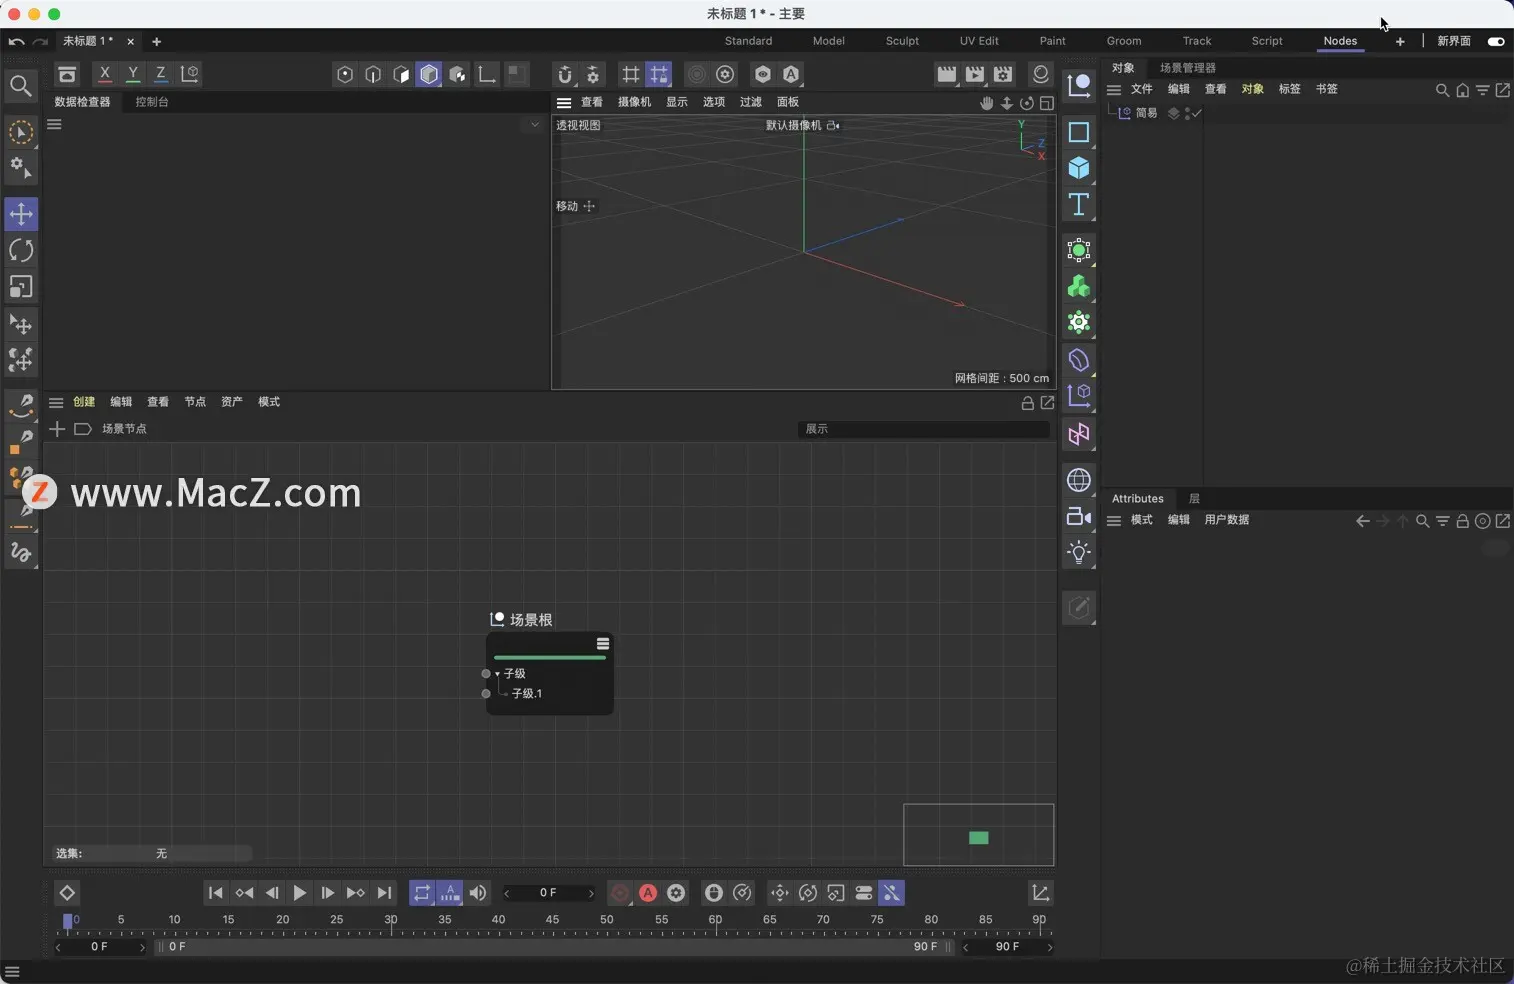
Task: Add a Cube primitive from the palette
Action: coord(1079,168)
